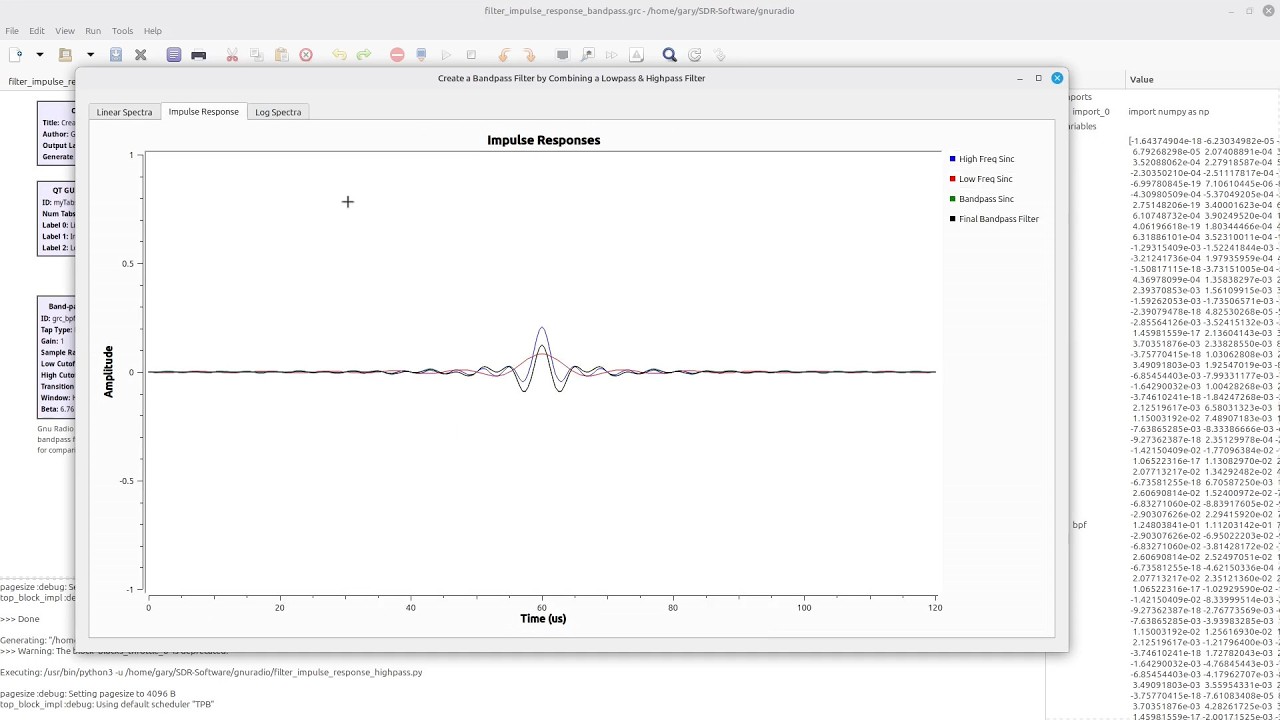The width and height of the screenshot is (1280, 720).
Task: Click the 'import numpy as np' value cell
Action: [1168, 112]
